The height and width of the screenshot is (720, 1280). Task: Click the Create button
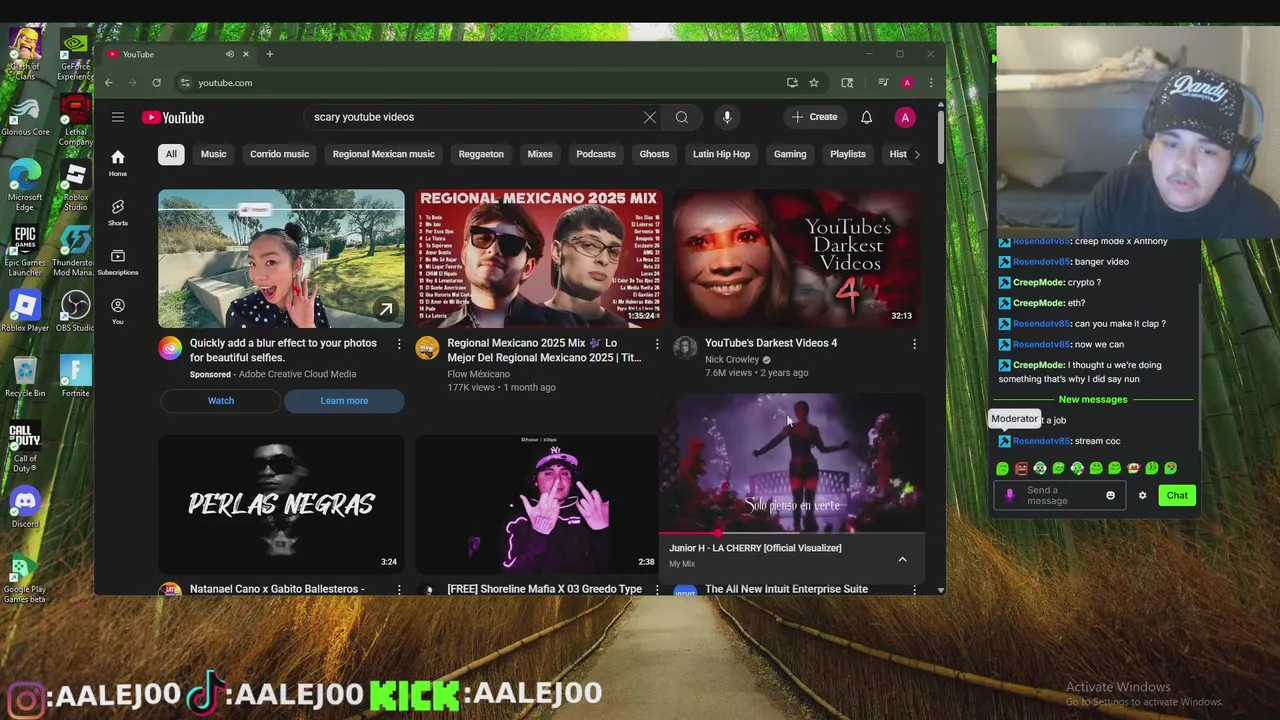pyautogui.click(x=815, y=117)
